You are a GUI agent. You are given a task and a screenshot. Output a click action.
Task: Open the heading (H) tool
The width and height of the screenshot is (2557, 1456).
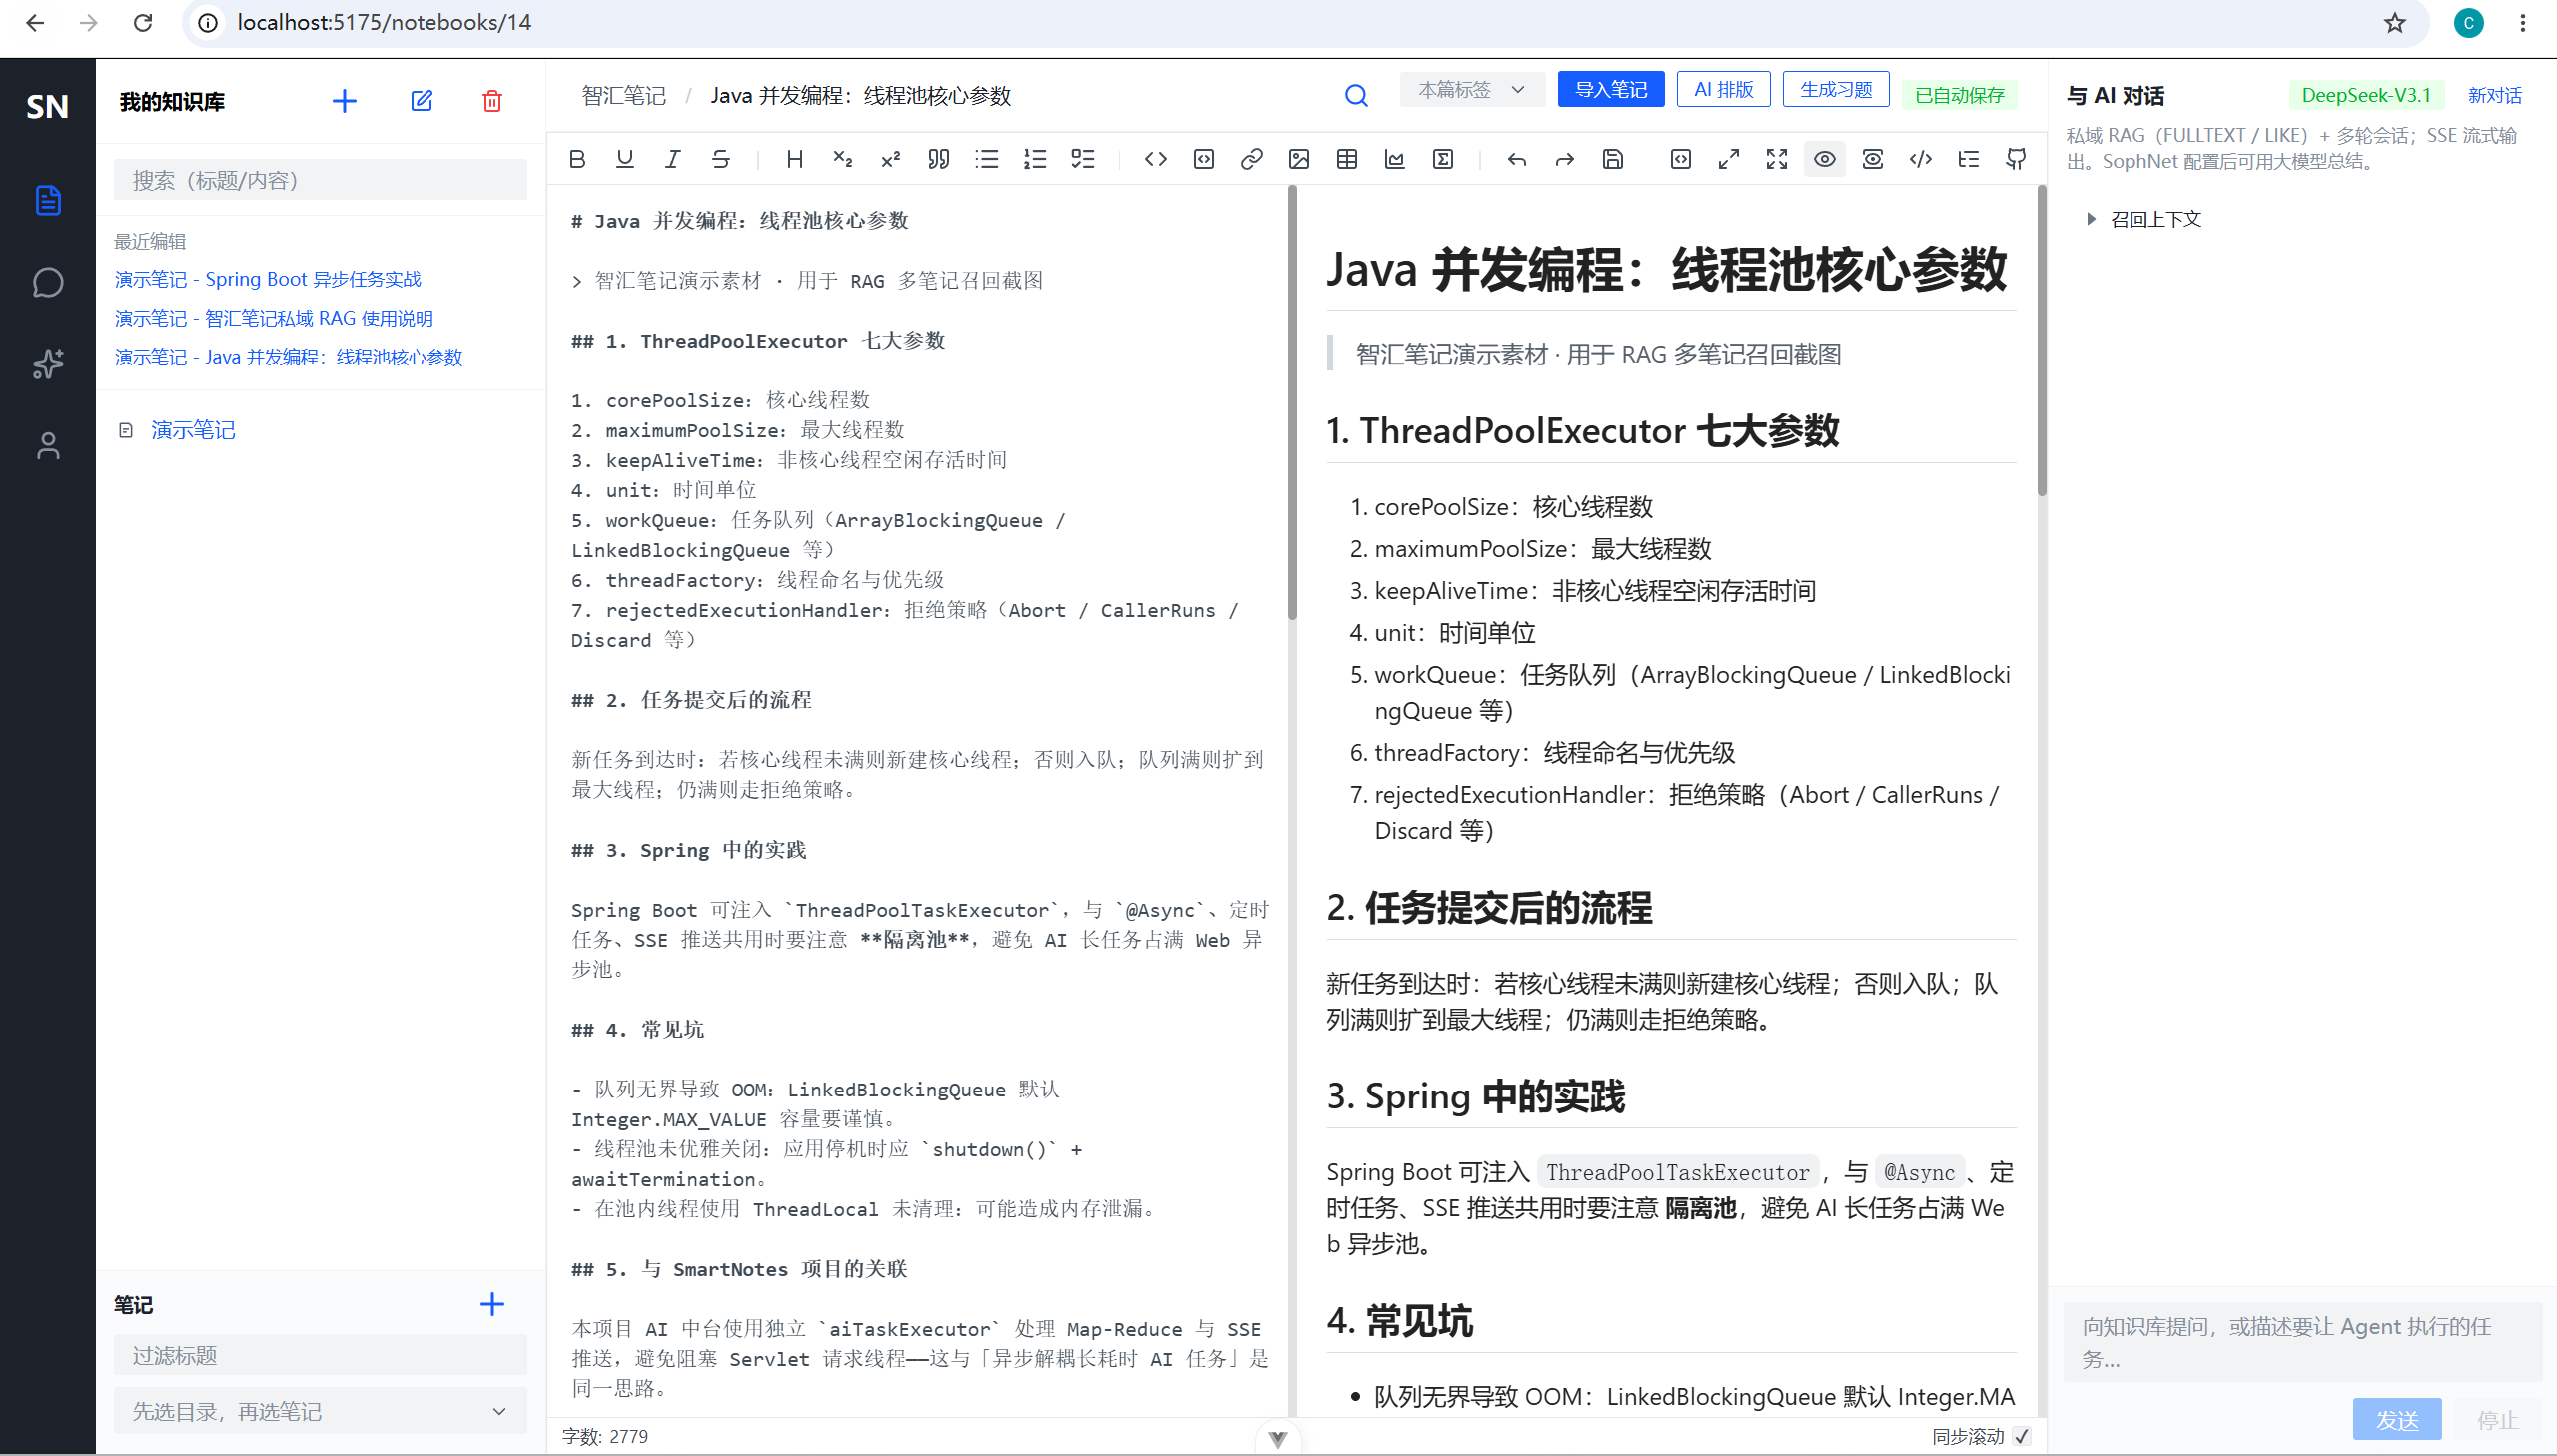(795, 159)
